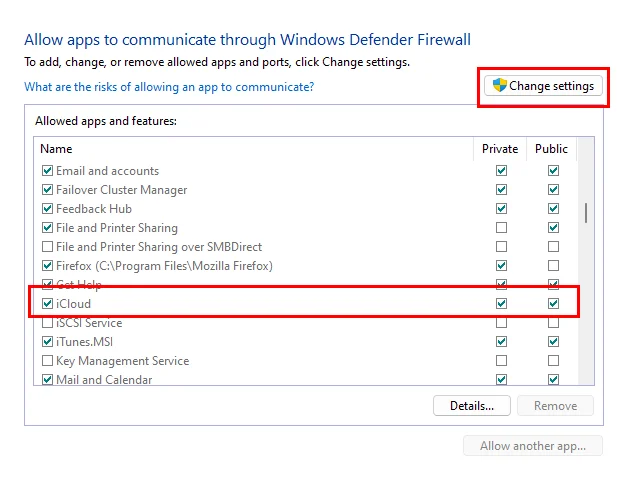Viewport: 636px width, 479px height.
Task: Click the Public column header
Action: click(x=551, y=149)
